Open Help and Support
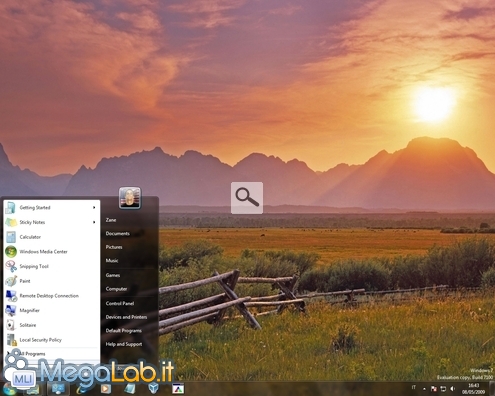This screenshot has width=495, height=396. [x=124, y=344]
